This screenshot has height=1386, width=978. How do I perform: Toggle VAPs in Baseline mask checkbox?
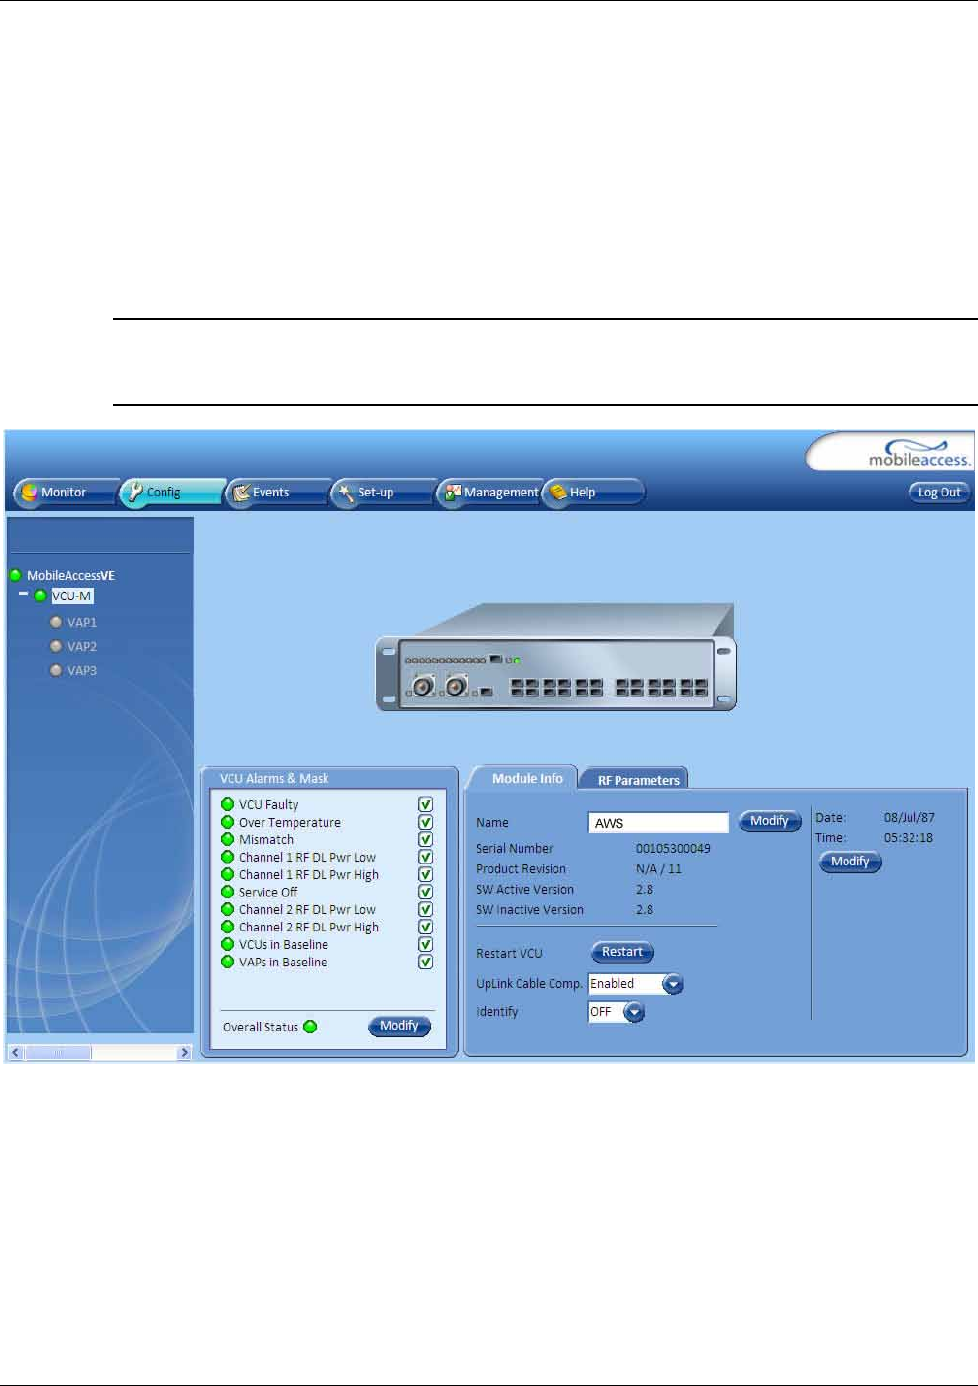tap(425, 962)
